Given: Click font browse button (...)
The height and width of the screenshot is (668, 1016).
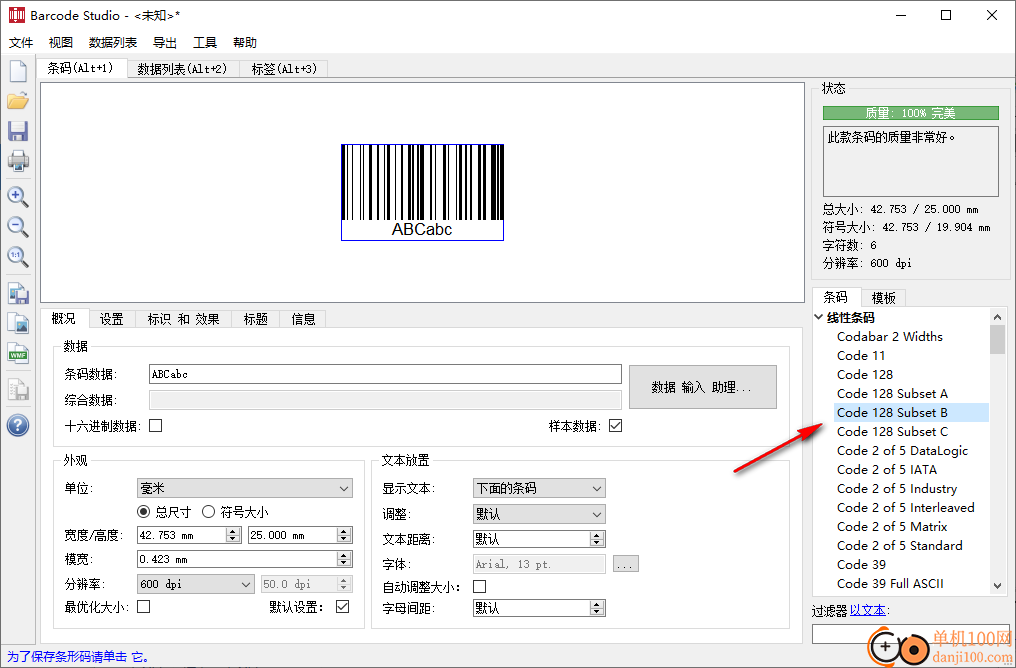Looking at the screenshot, I should (625, 564).
